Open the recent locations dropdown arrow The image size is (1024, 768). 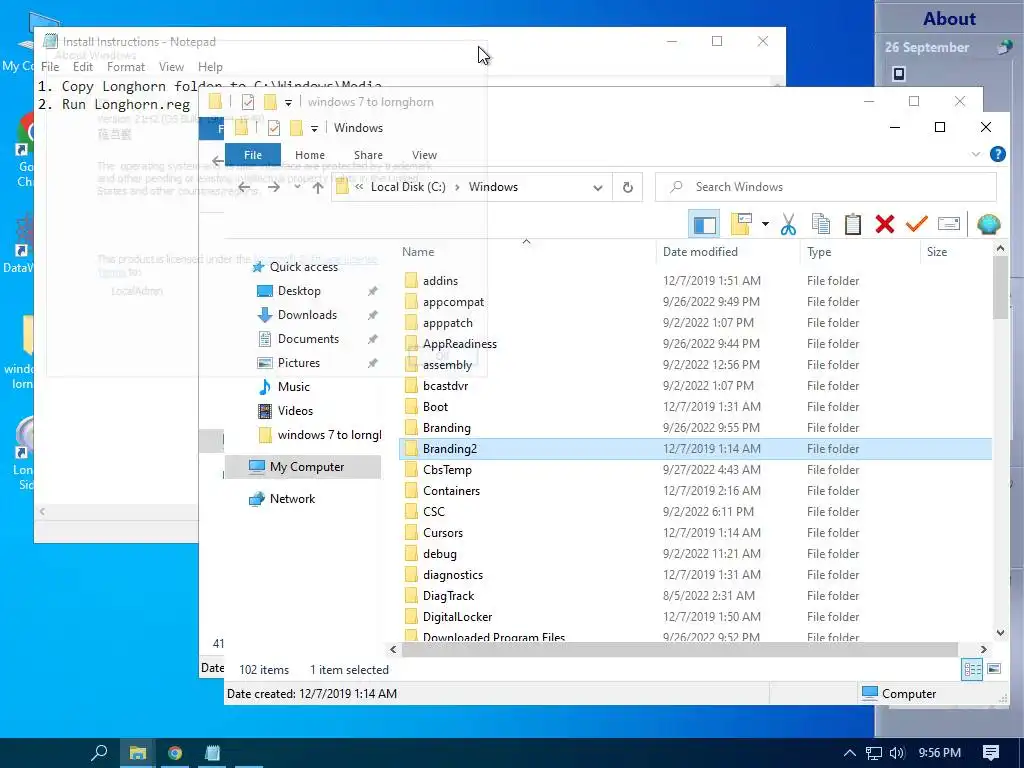click(297, 187)
